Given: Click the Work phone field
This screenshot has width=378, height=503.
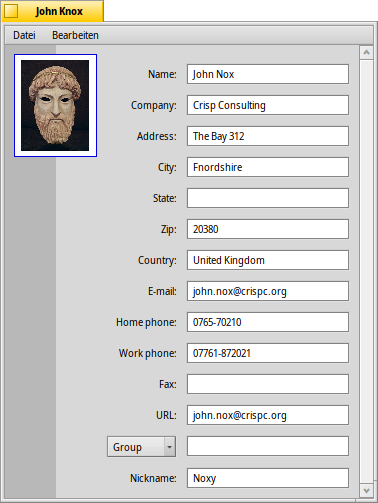Looking at the screenshot, I should [268, 353].
